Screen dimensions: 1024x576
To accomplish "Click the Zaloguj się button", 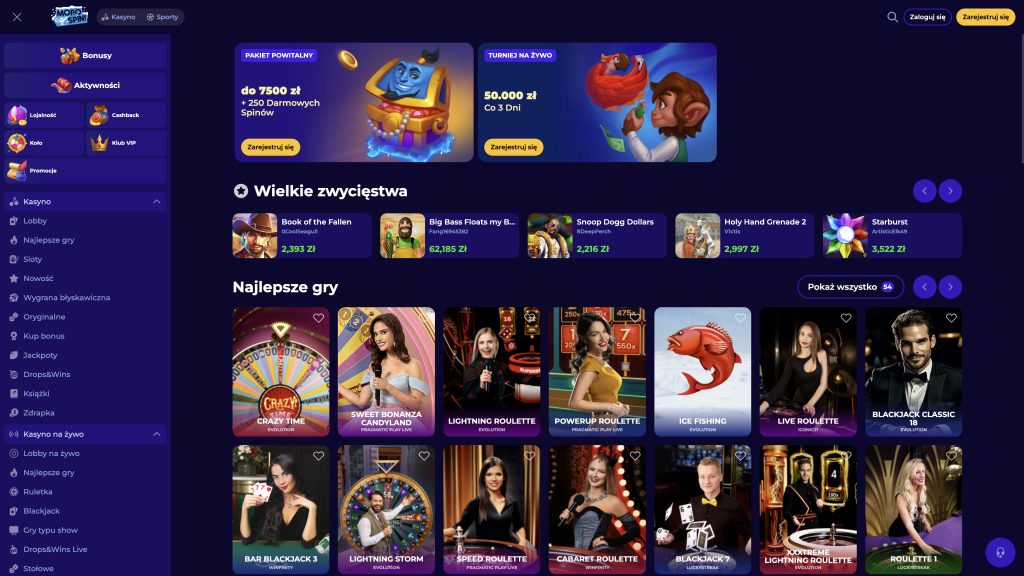I will pos(927,17).
